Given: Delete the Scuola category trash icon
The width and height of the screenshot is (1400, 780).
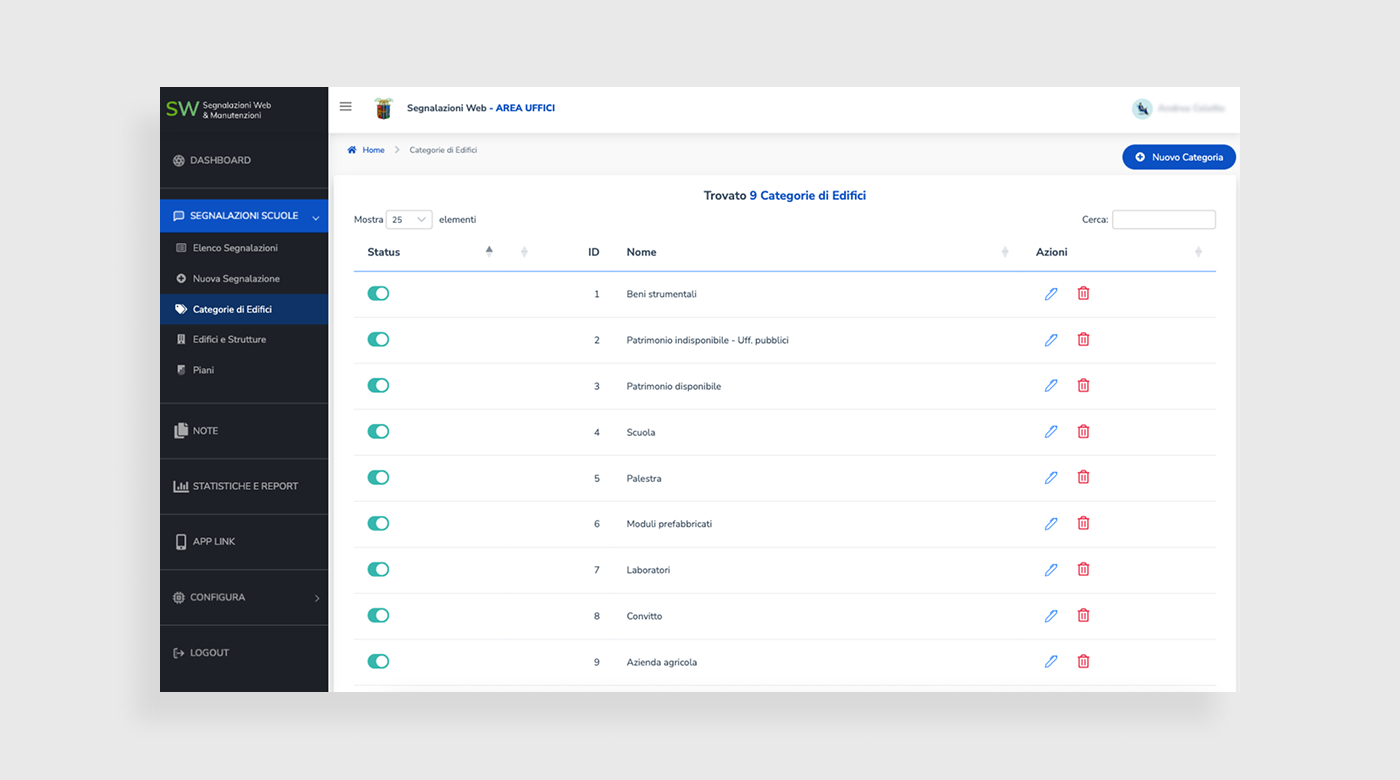Looking at the screenshot, I should (1083, 432).
